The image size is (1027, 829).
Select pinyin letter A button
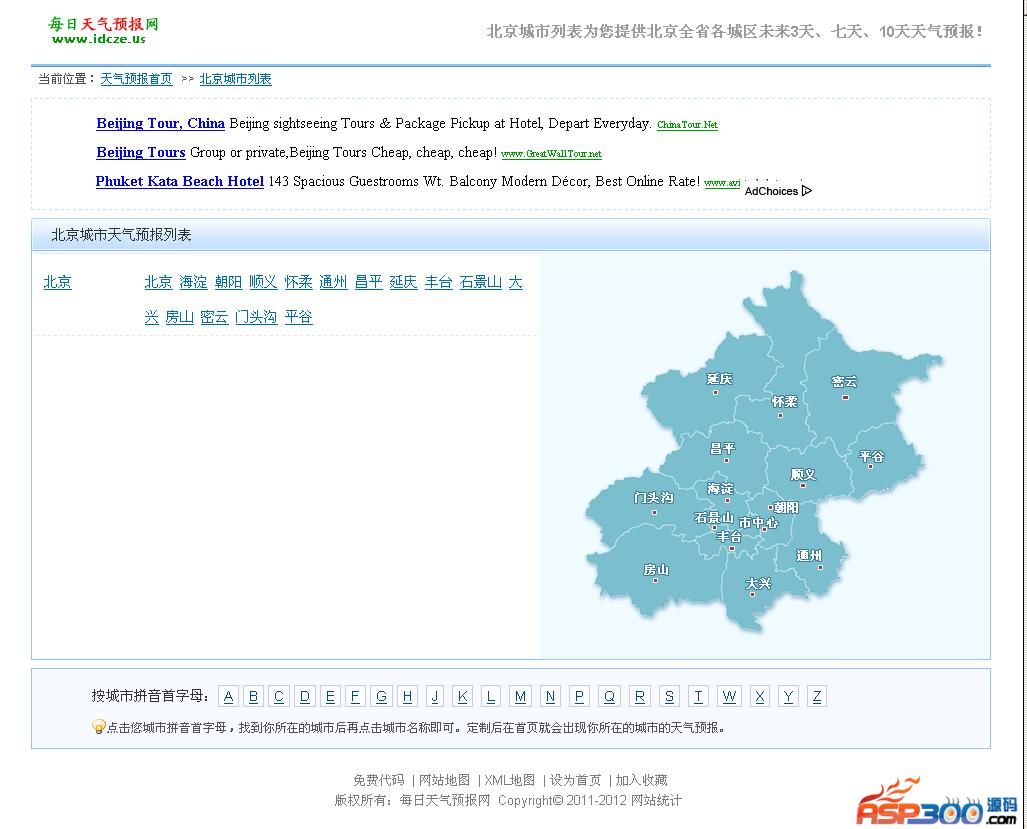[x=228, y=697]
